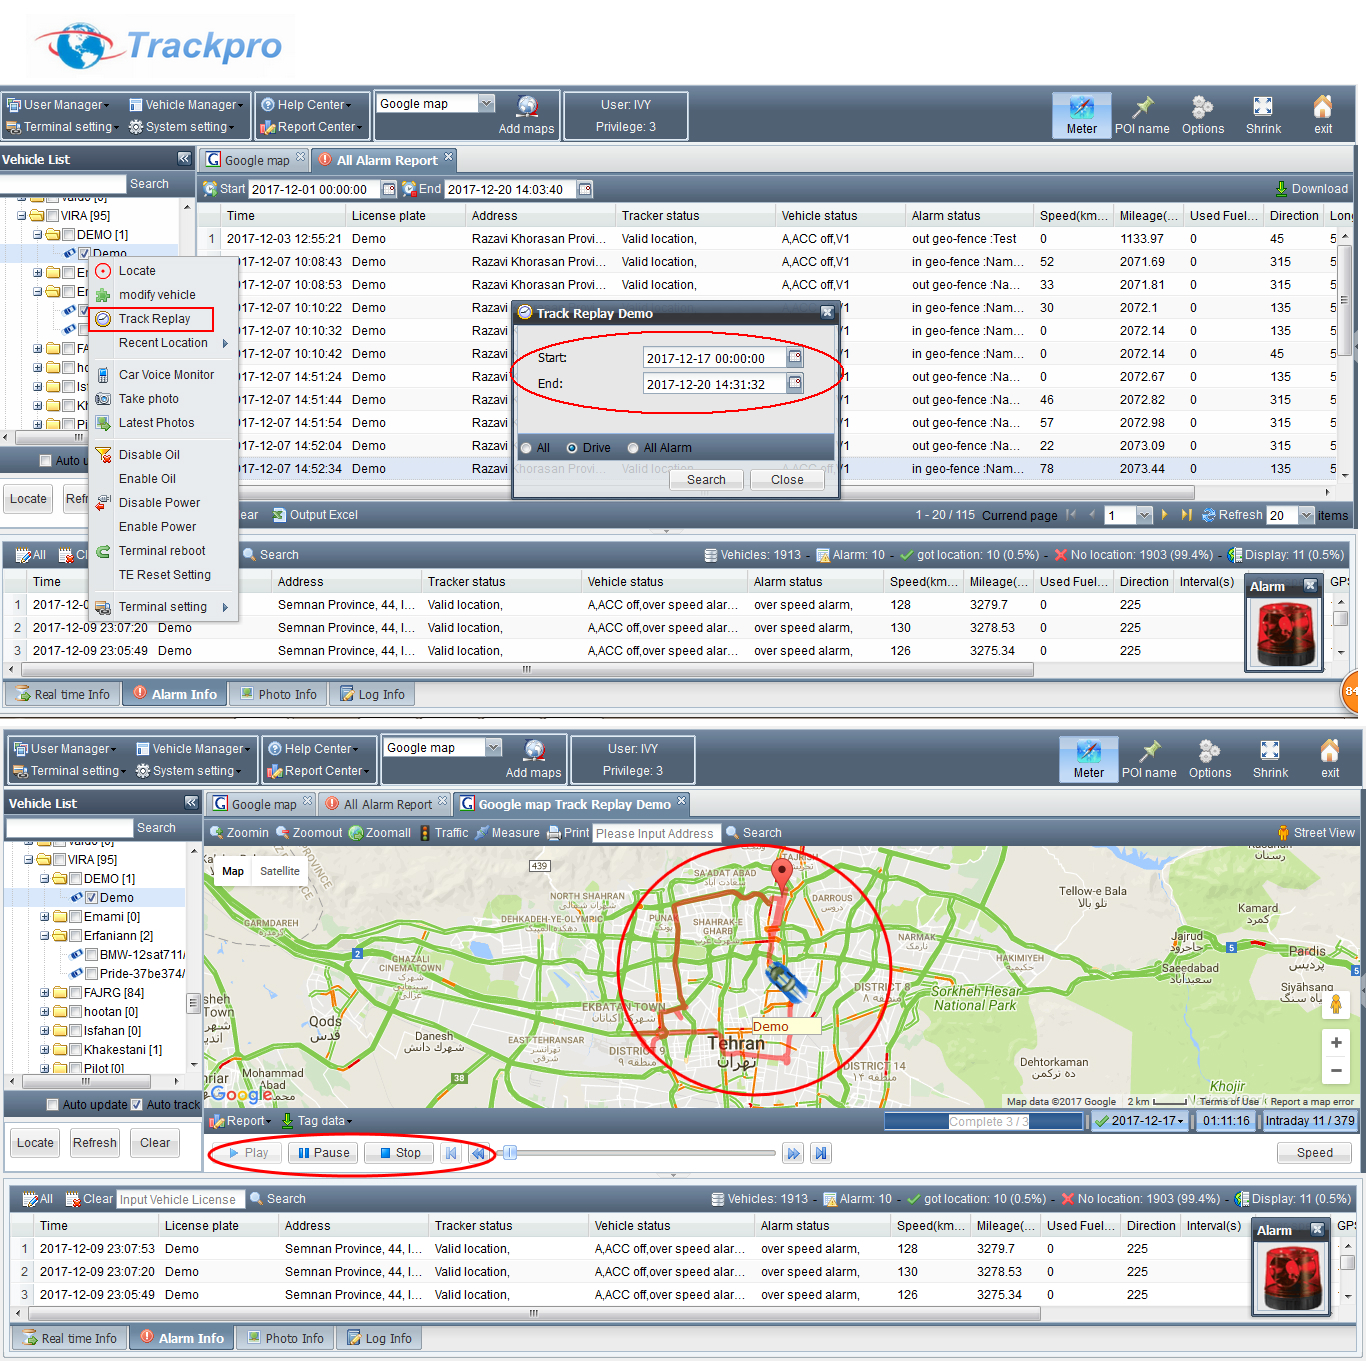Select the Drive radio button
The height and width of the screenshot is (1366, 1366).
[x=572, y=448]
